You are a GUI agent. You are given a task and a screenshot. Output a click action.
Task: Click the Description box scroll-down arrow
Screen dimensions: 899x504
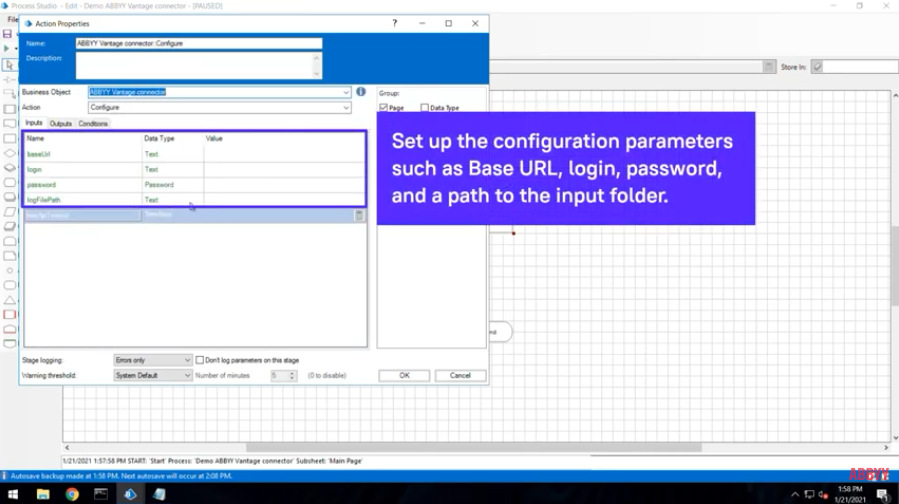(316, 74)
